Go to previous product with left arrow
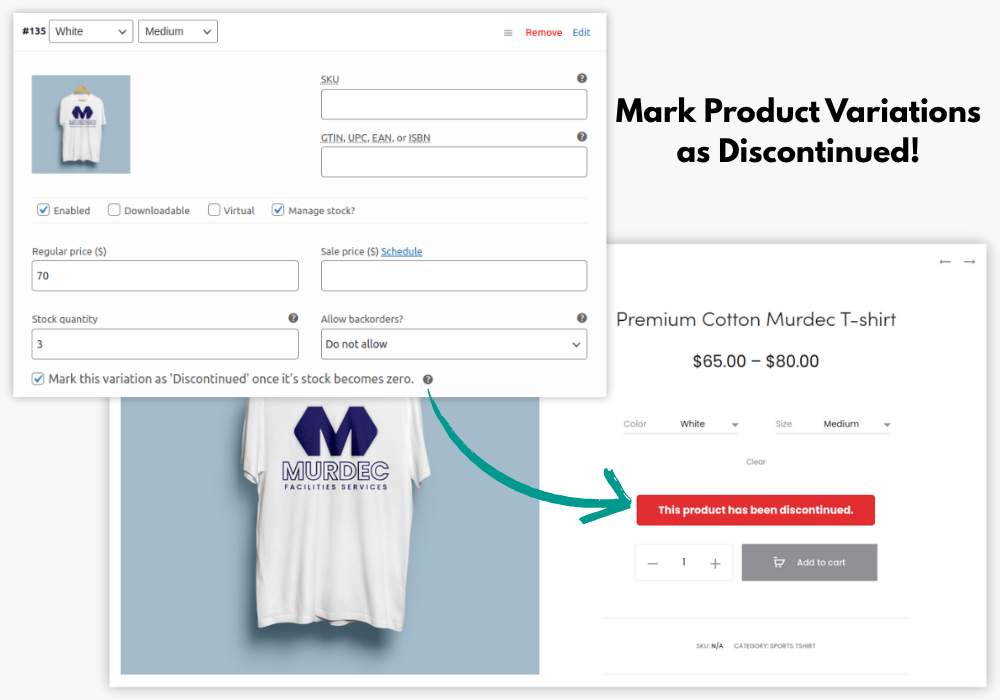 [945, 262]
